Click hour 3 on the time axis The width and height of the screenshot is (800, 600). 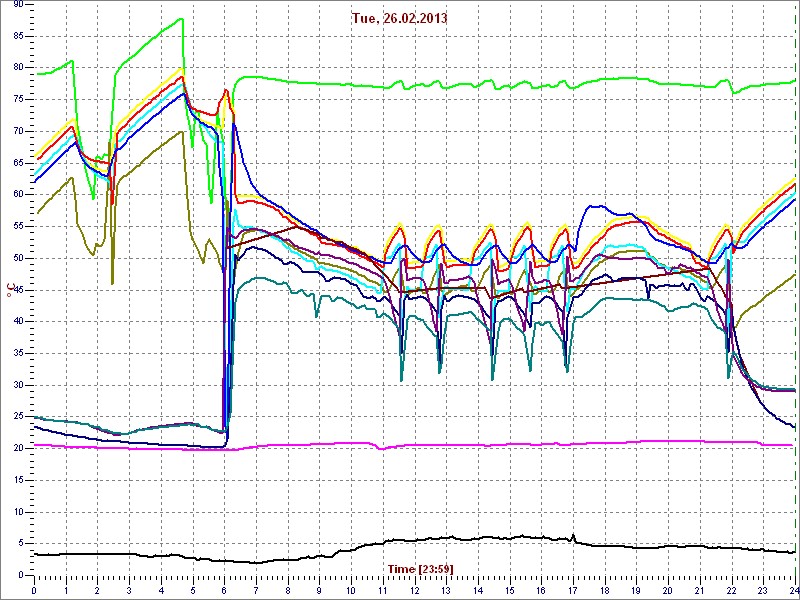coord(129,590)
